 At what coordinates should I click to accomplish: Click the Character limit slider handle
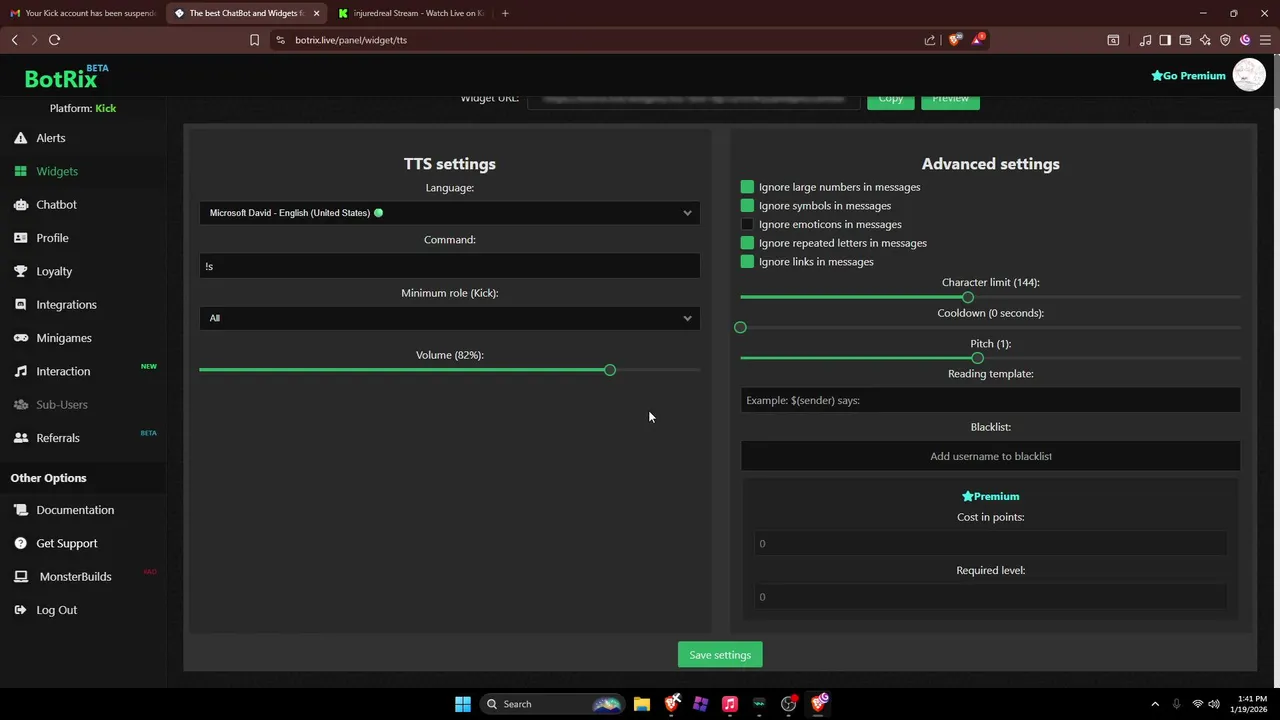coord(967,297)
